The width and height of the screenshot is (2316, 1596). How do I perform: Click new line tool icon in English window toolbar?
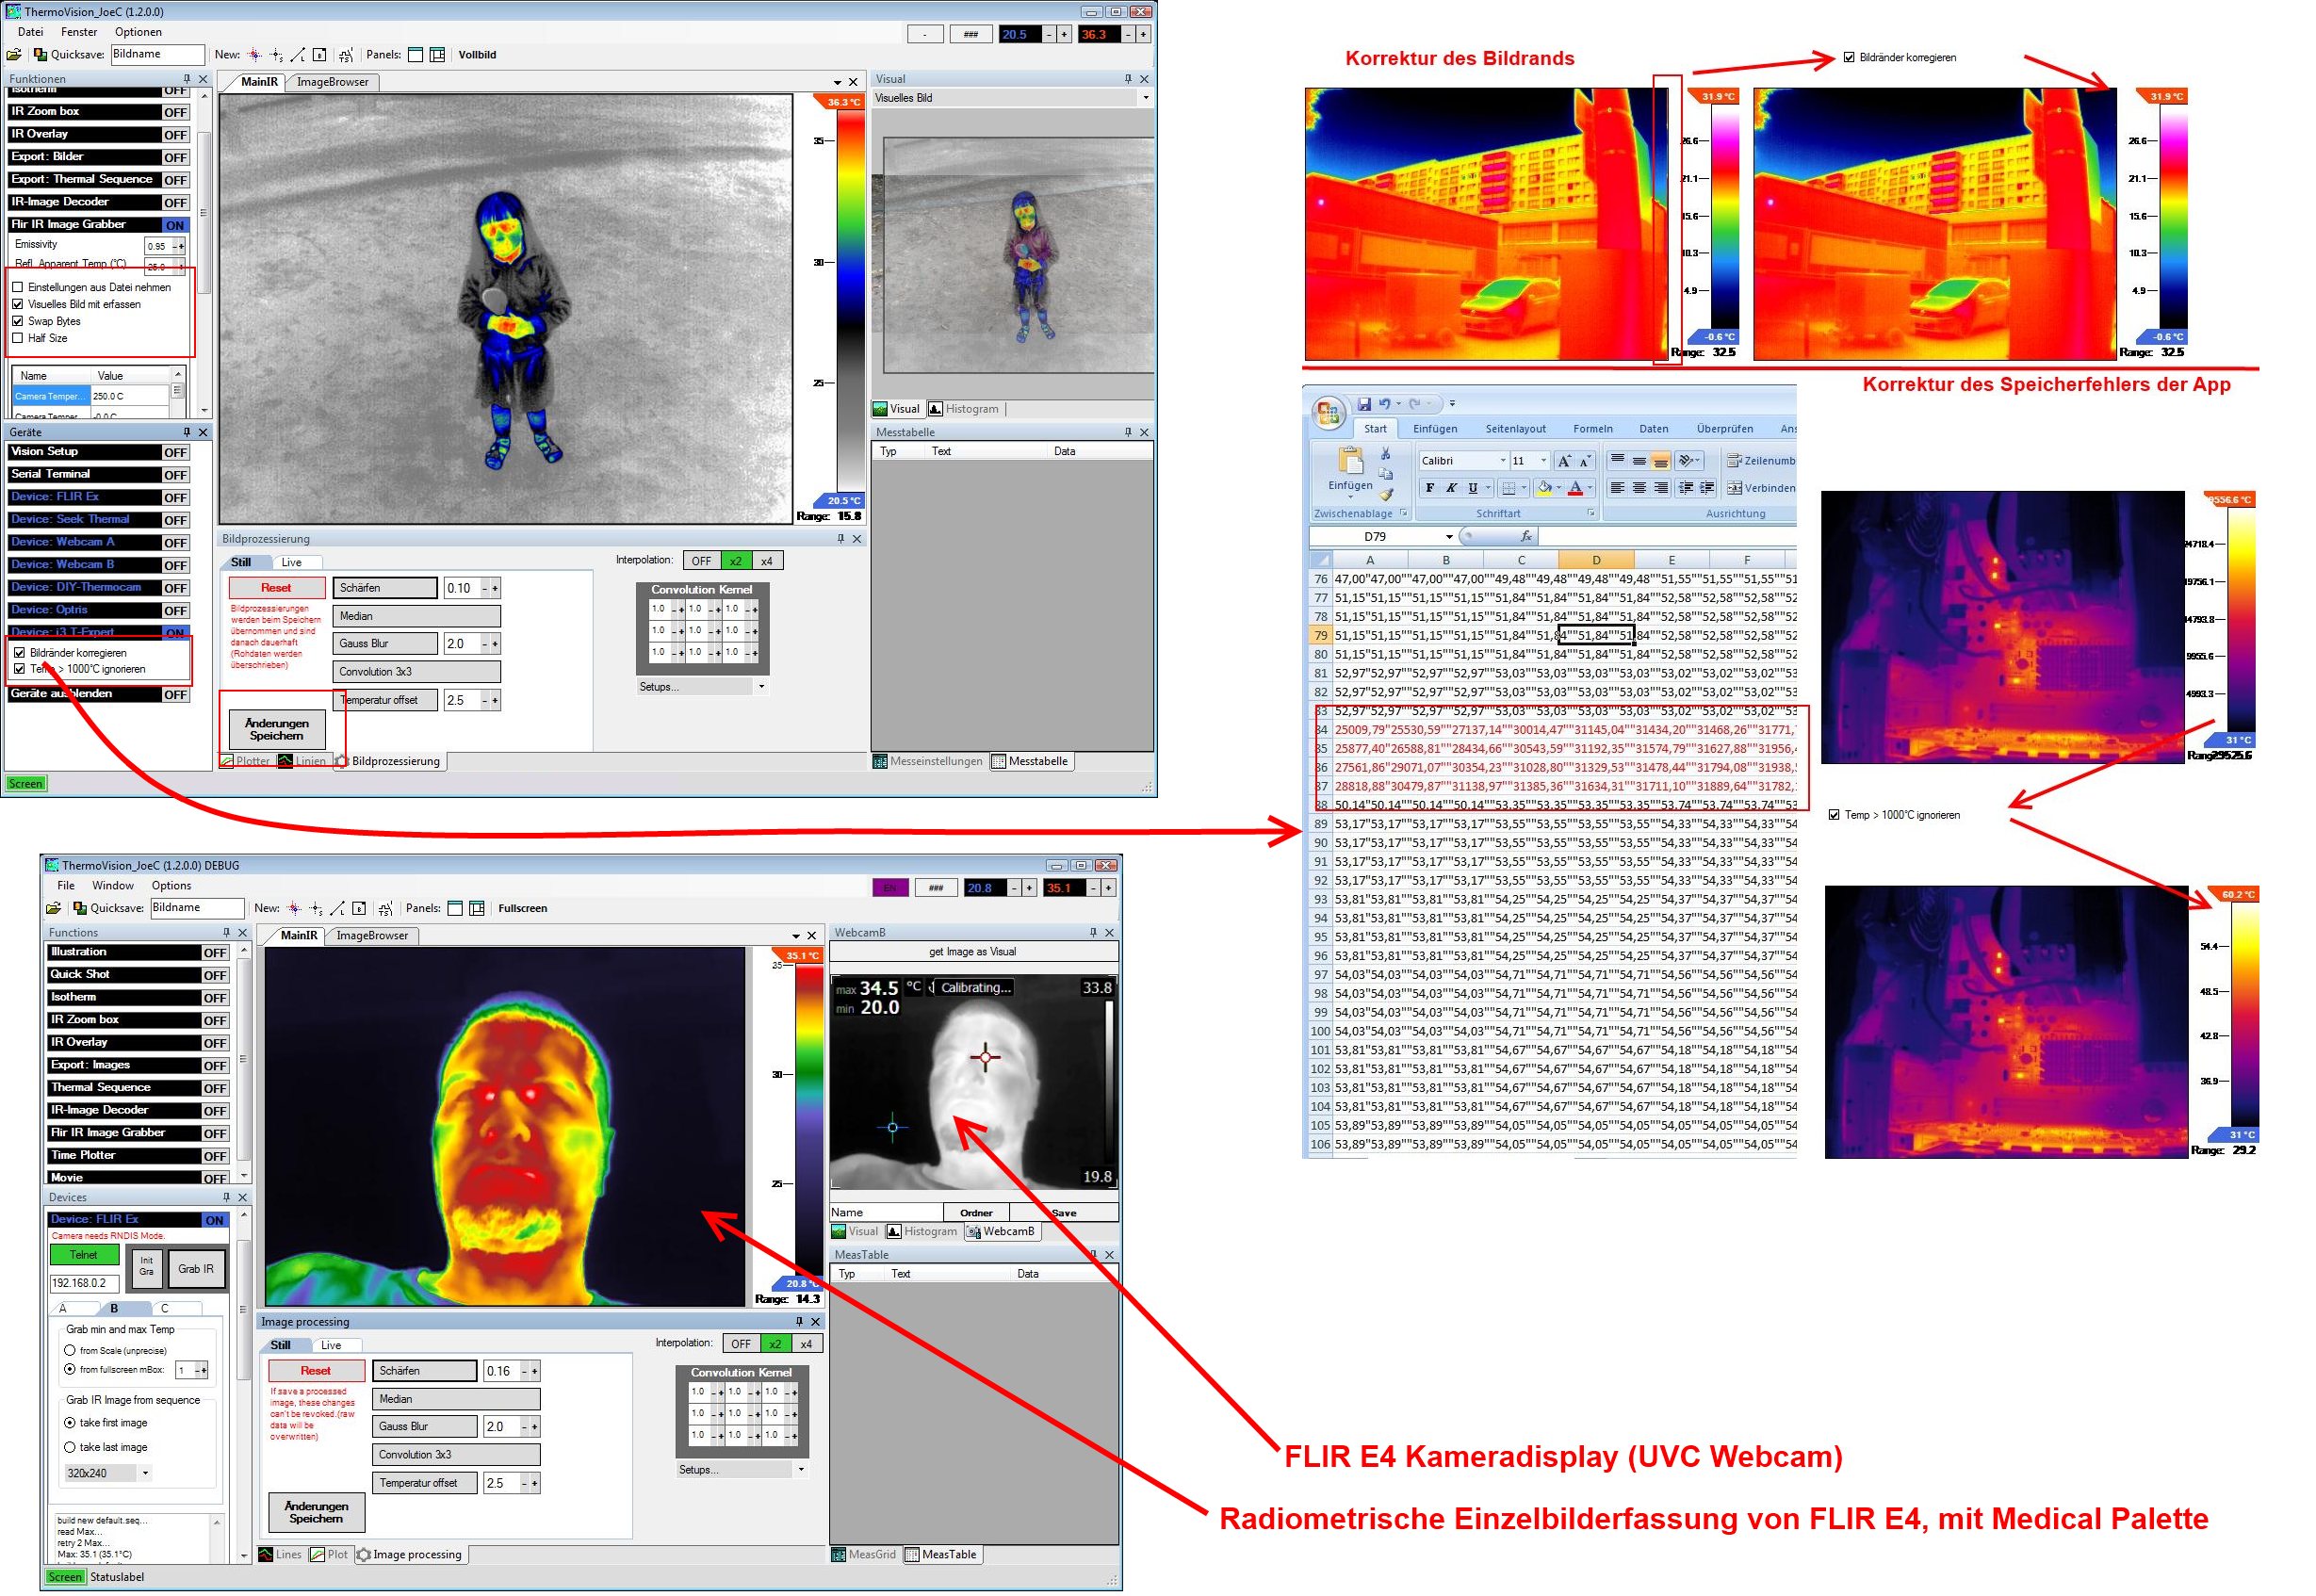(337, 909)
